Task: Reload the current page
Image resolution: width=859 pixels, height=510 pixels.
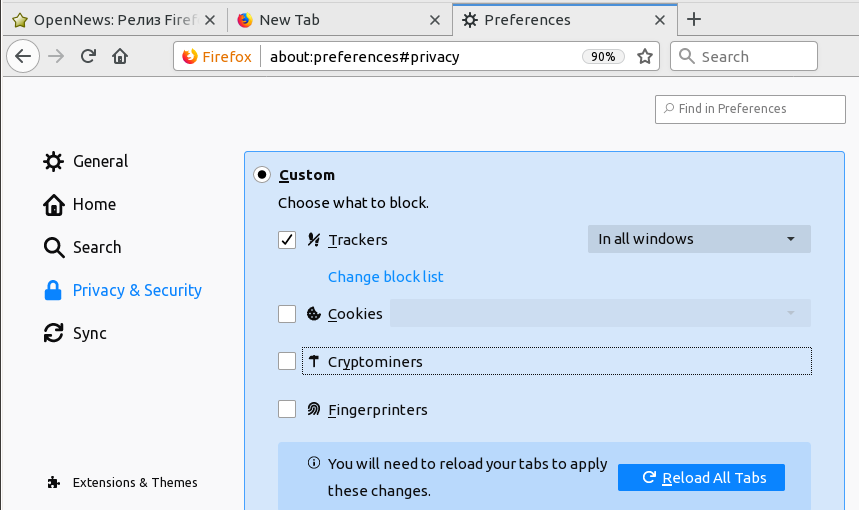Action: click(x=88, y=57)
